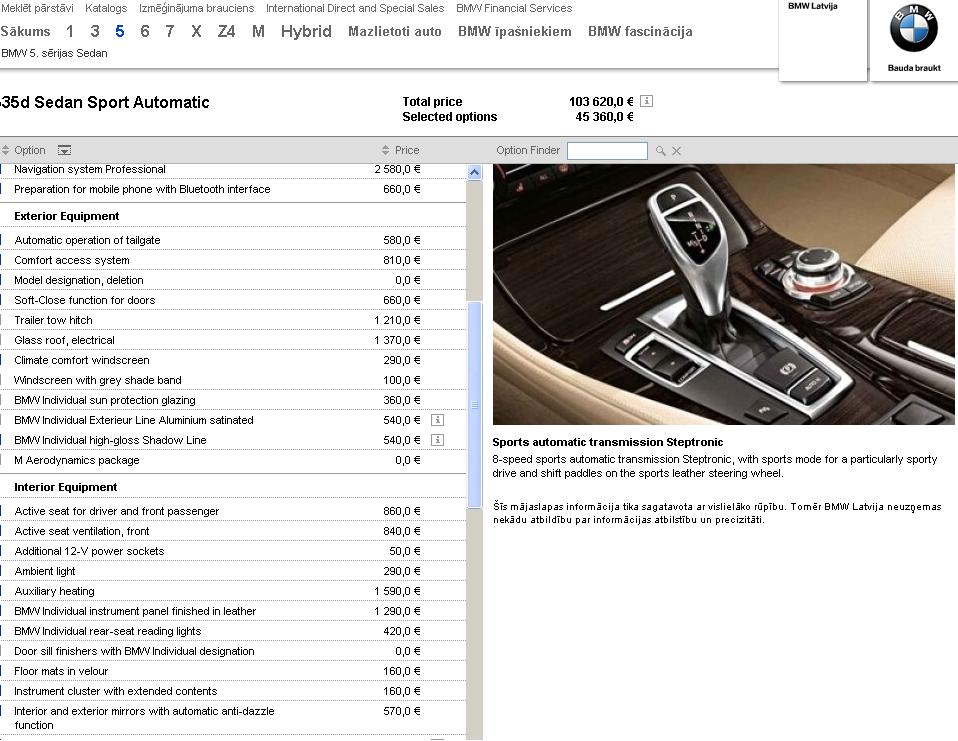Click the Option Finder magnifier icon
958x741 pixels.
click(660, 150)
